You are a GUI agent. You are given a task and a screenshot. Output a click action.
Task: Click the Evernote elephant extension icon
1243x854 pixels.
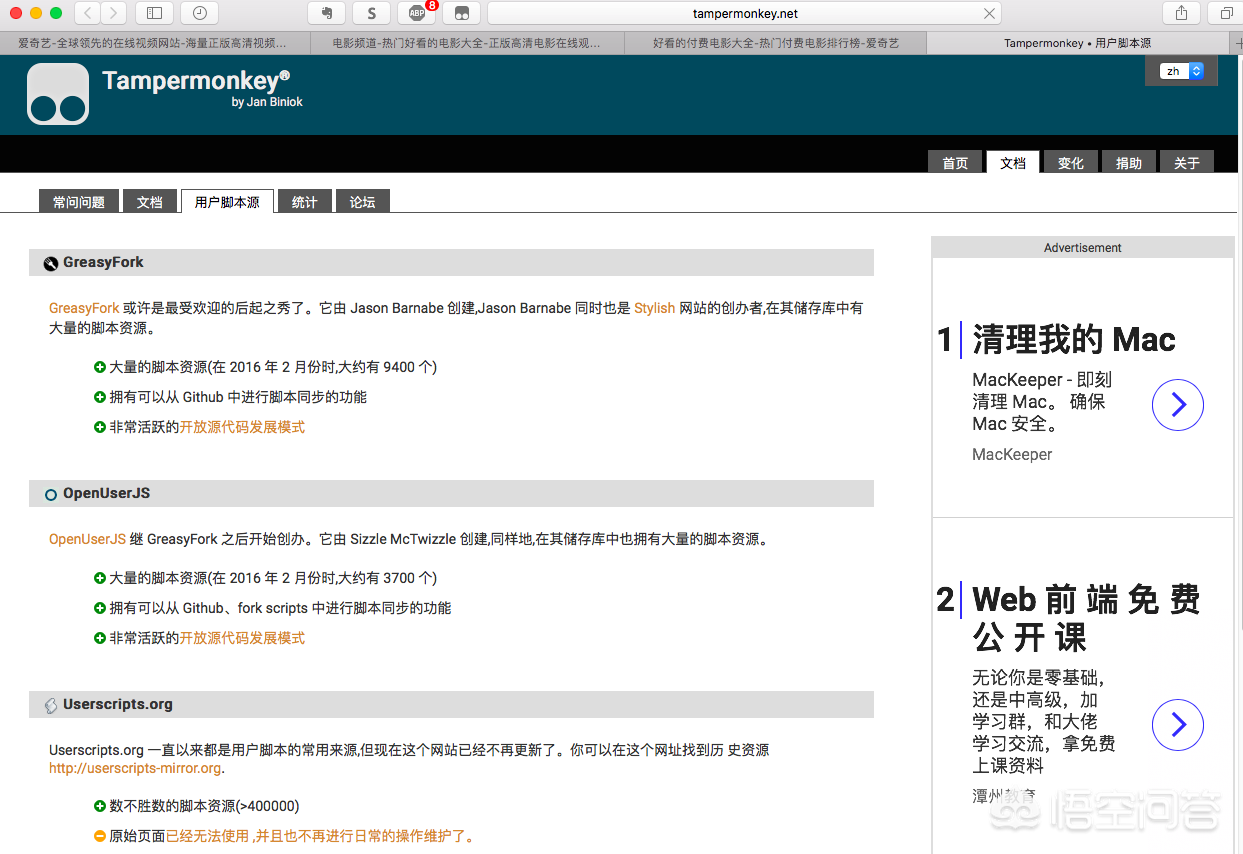click(x=327, y=13)
